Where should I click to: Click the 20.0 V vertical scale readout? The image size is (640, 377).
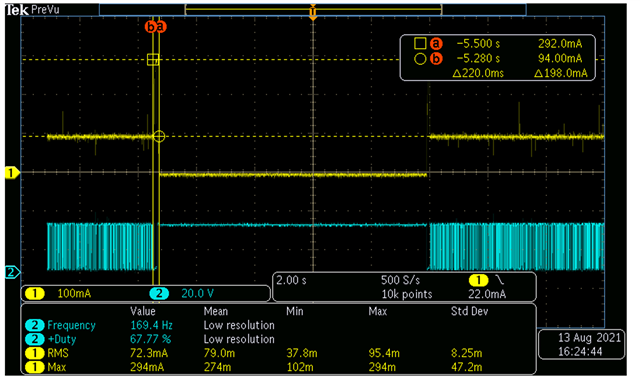pyautogui.click(x=198, y=293)
